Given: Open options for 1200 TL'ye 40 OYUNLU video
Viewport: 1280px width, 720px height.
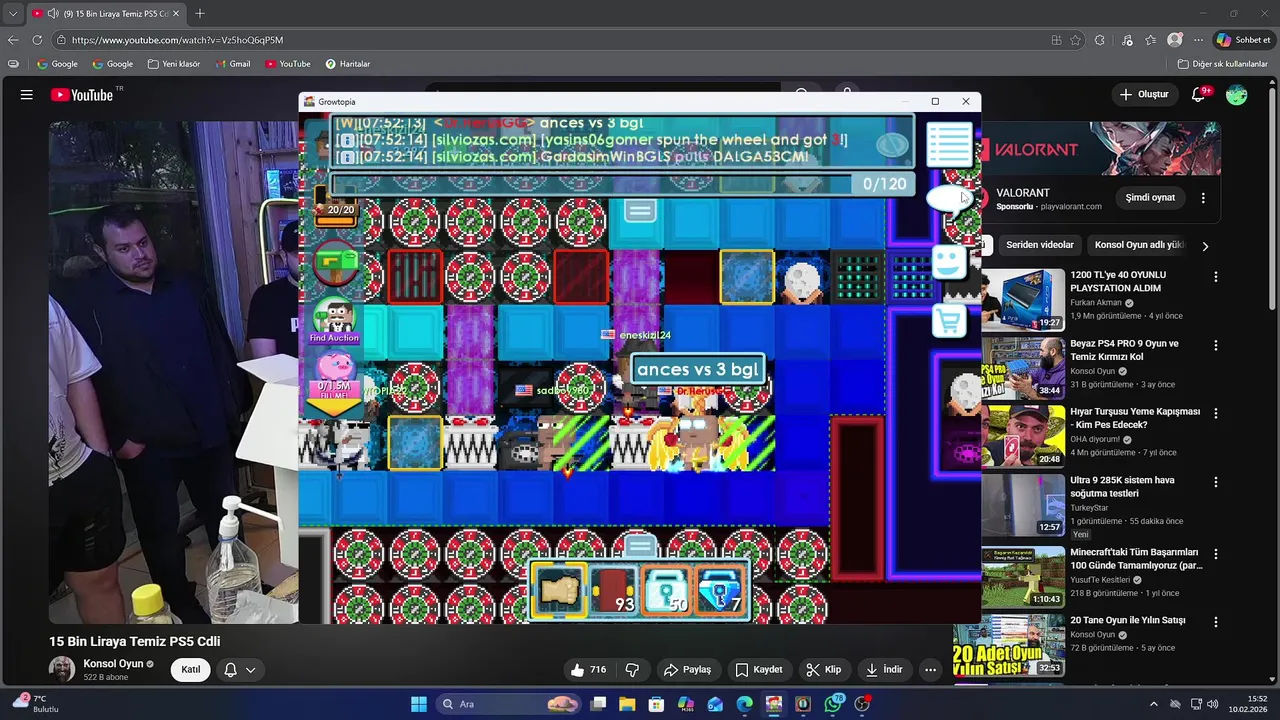Looking at the screenshot, I should click(1216, 277).
